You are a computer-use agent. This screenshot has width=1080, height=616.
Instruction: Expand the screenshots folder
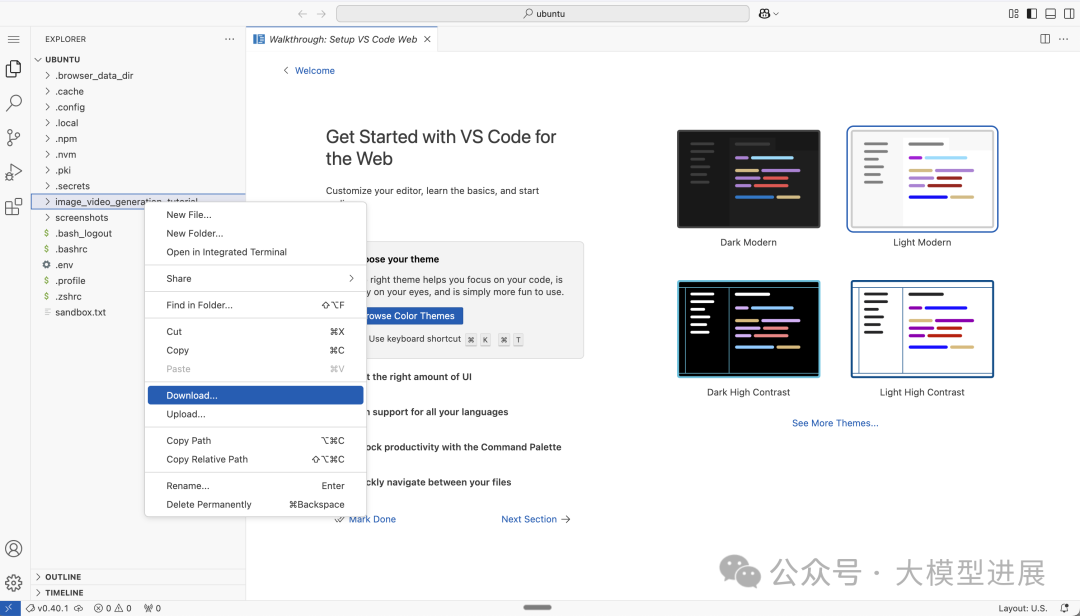tap(81, 218)
